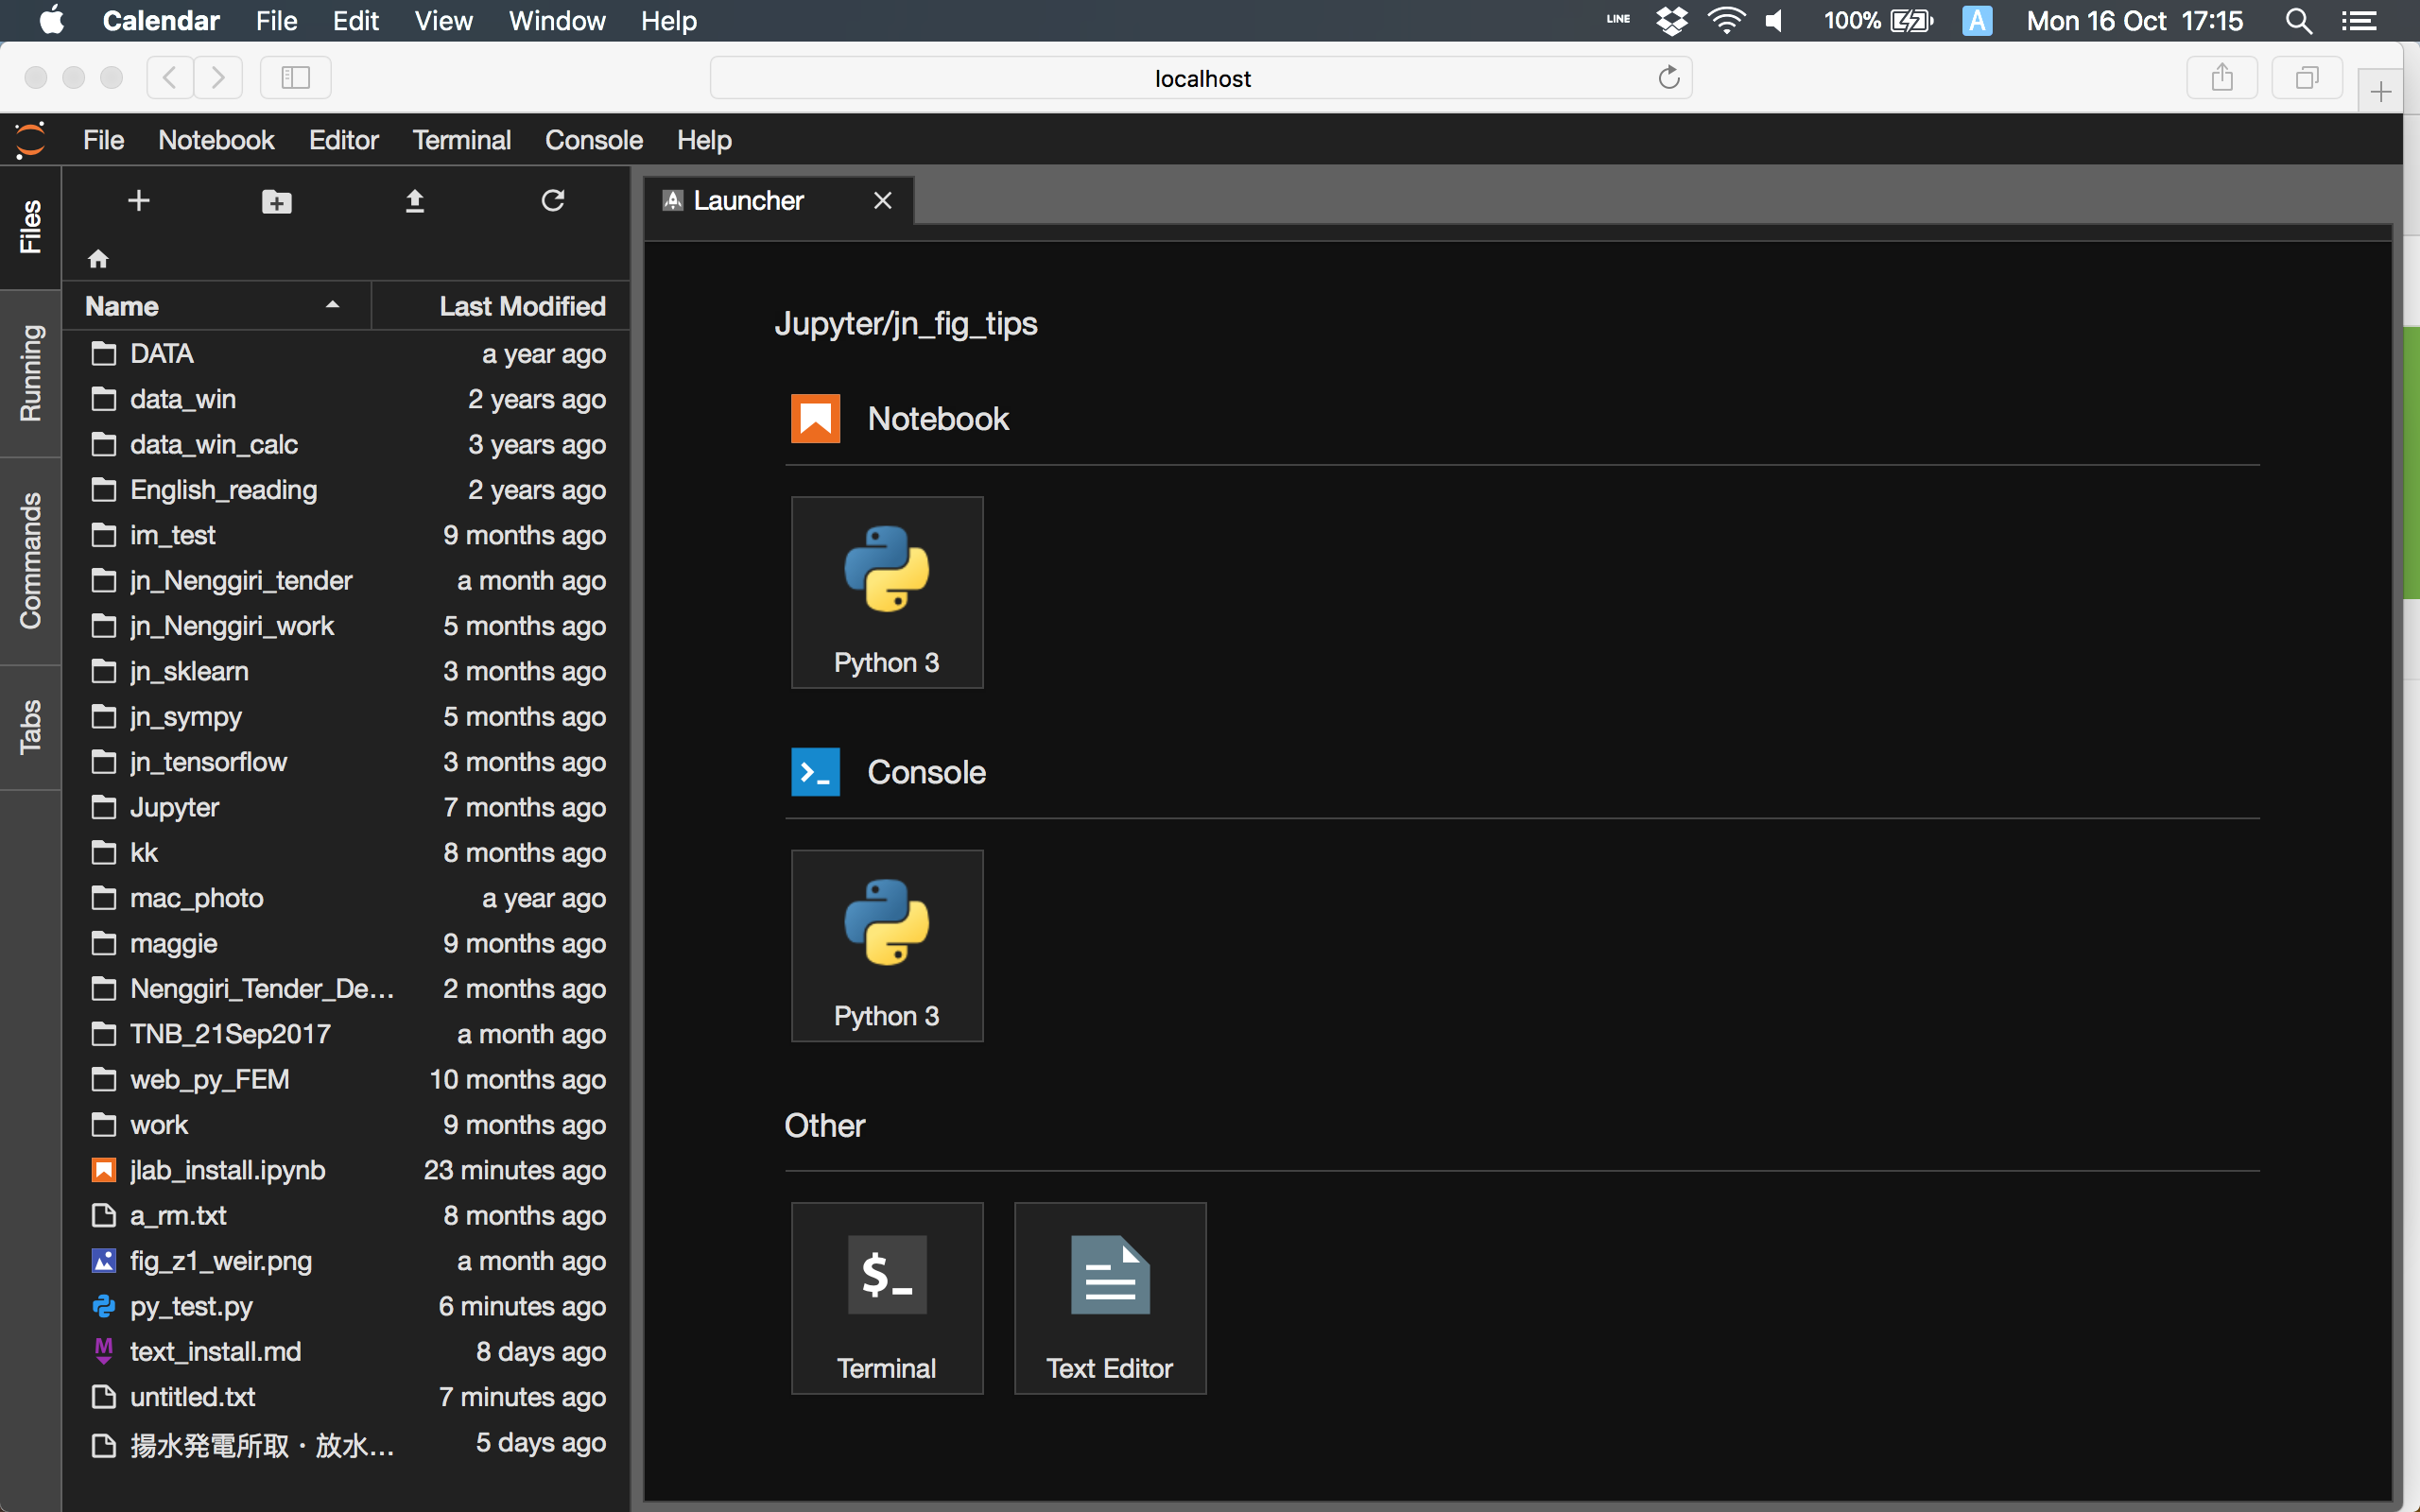Image resolution: width=2420 pixels, height=1512 pixels.
Task: Close the Launcher tab
Action: click(882, 201)
